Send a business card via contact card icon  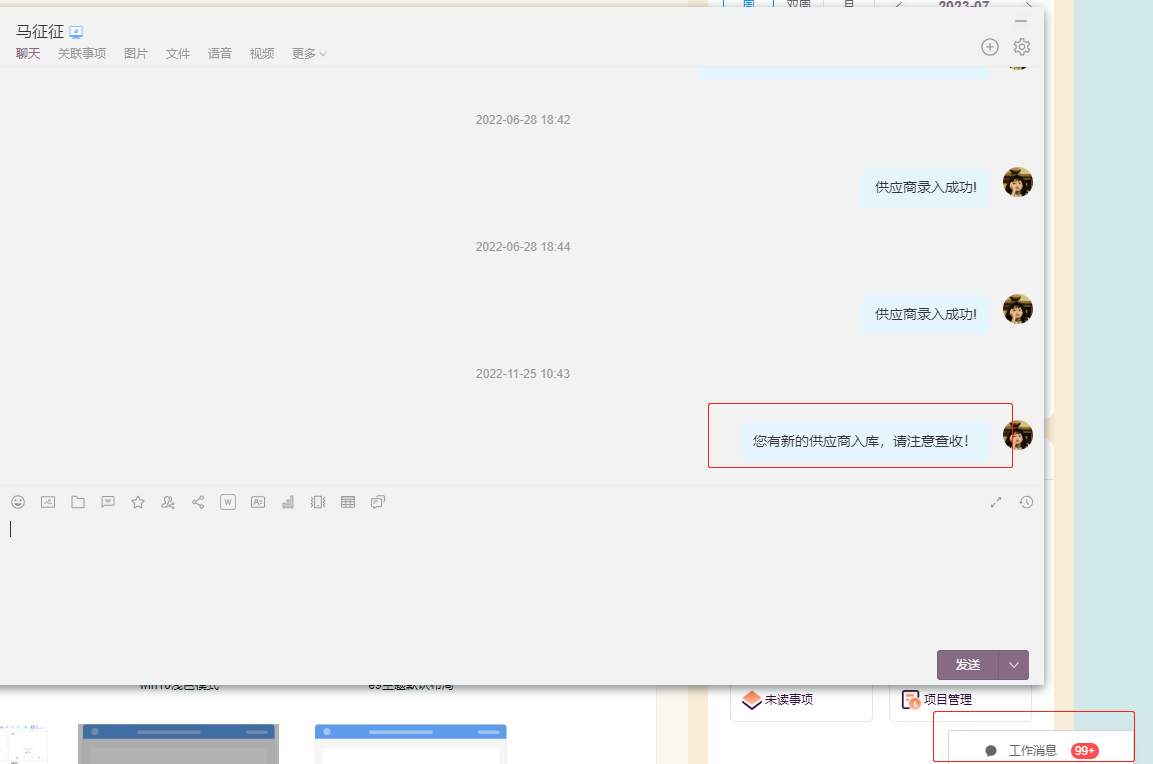pyautogui.click(x=258, y=502)
